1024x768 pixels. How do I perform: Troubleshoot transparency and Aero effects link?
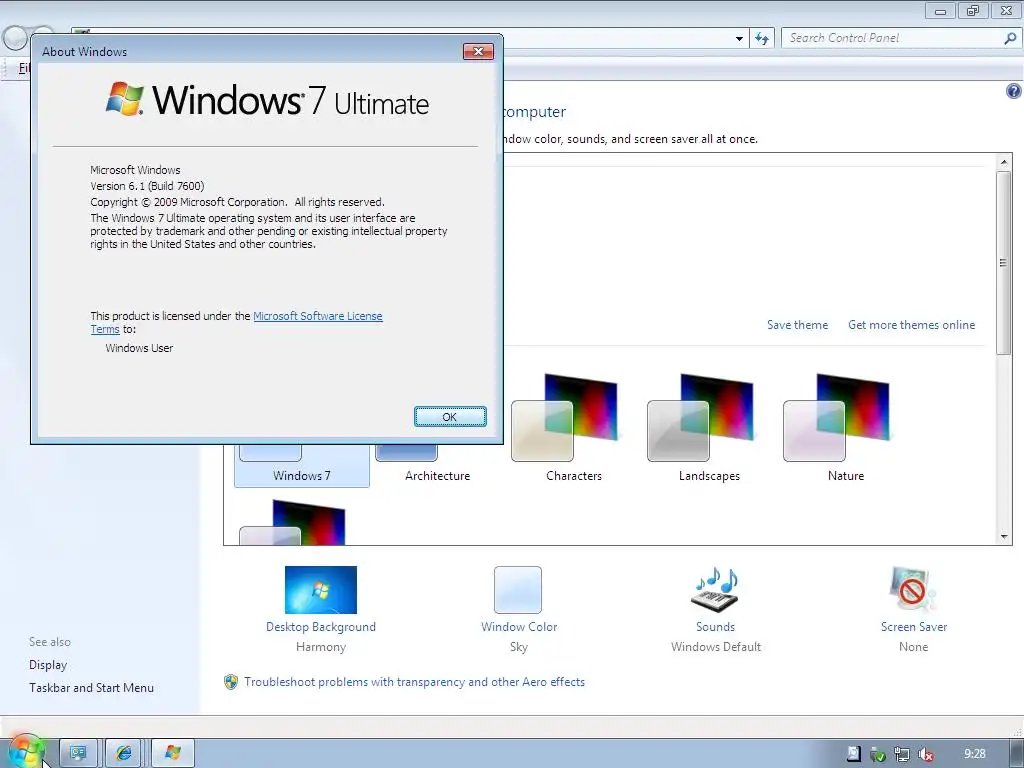[414, 682]
